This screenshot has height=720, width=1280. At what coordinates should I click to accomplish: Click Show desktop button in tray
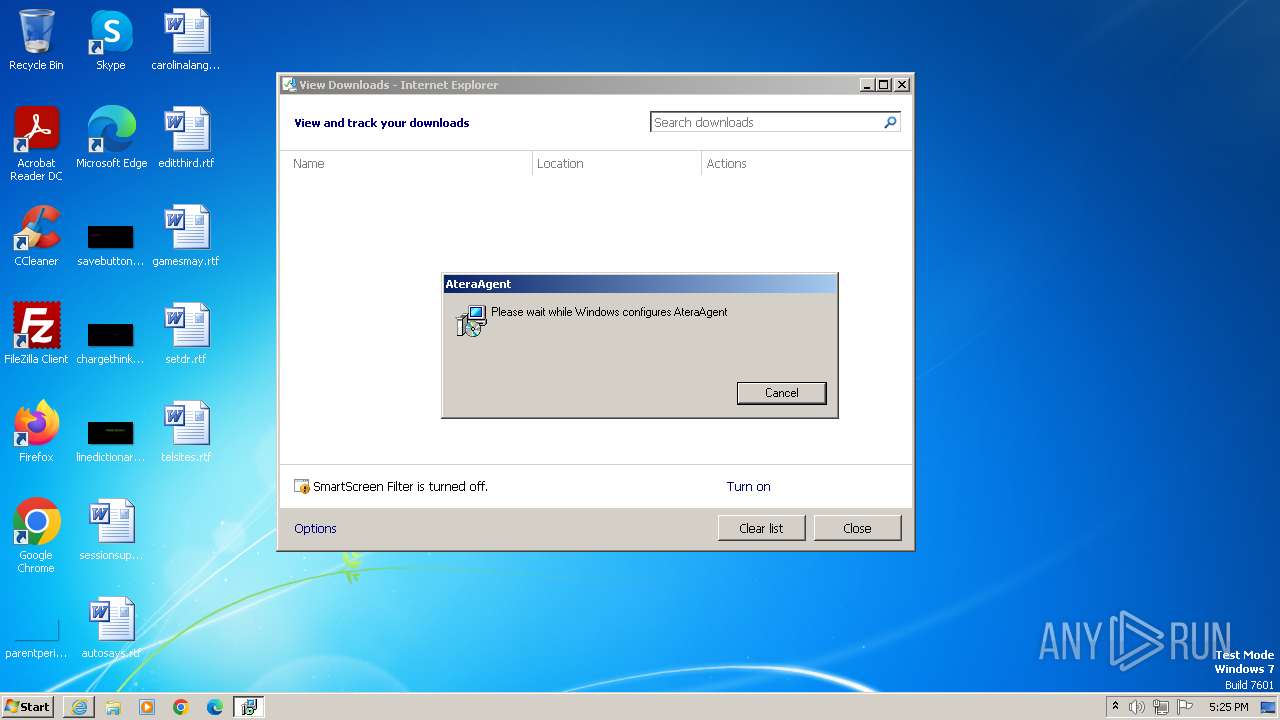pos(1268,707)
